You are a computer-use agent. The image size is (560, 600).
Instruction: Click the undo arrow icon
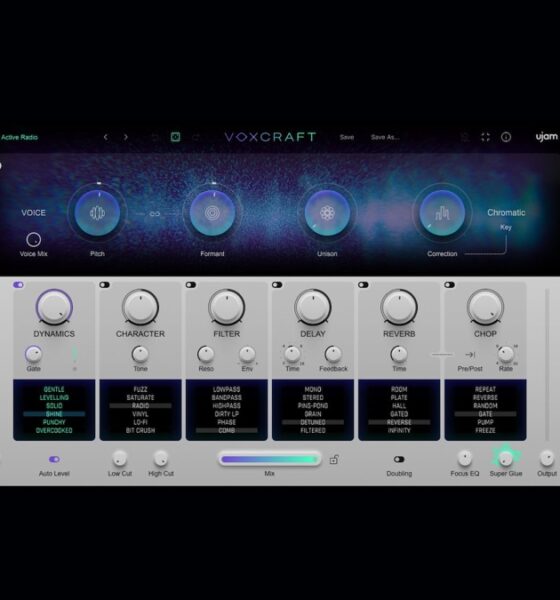(x=154, y=137)
